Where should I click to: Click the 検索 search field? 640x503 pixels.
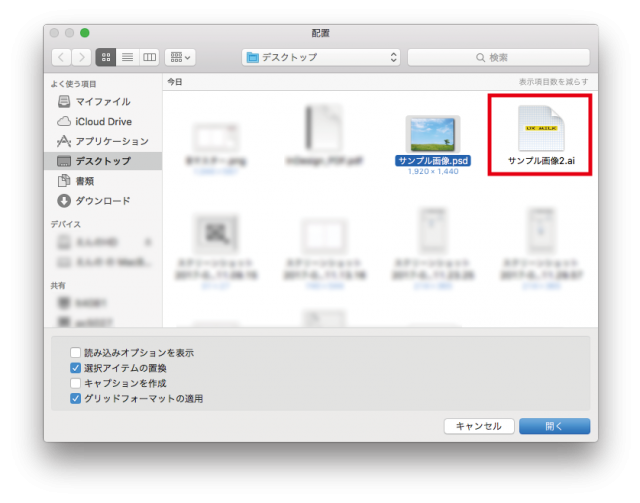click(501, 58)
